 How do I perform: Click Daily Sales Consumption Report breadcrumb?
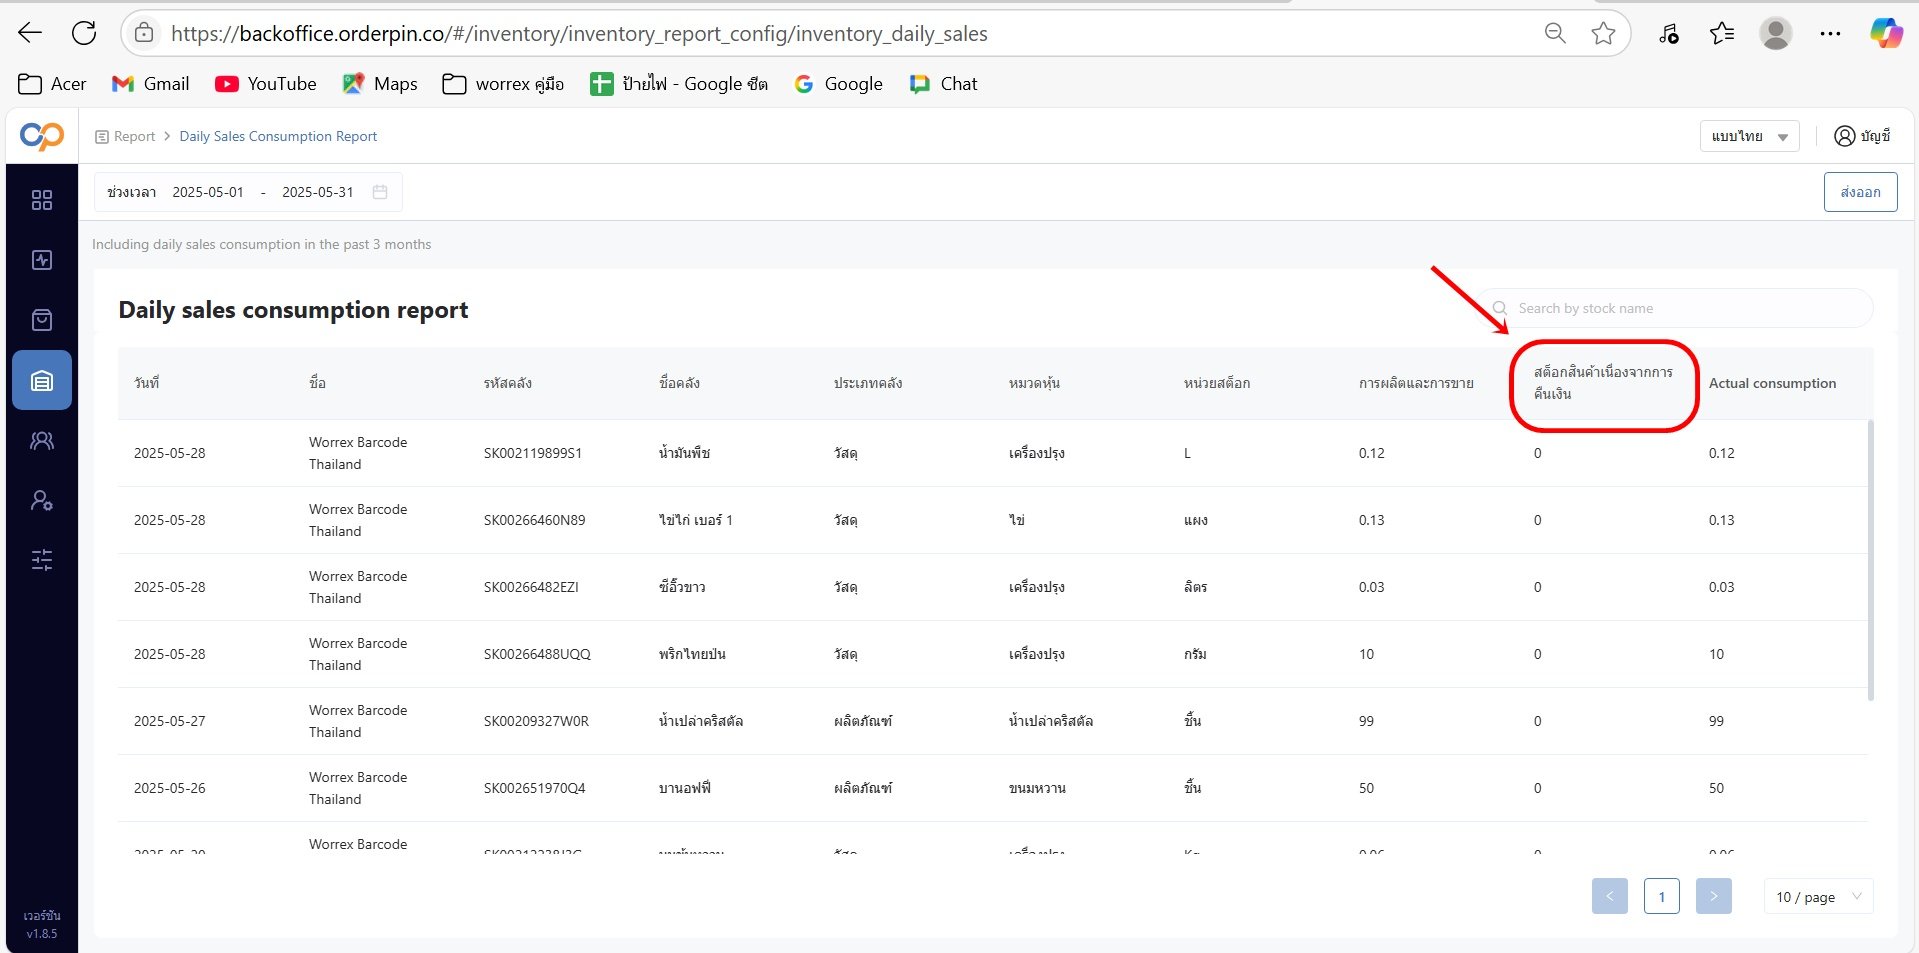[278, 136]
